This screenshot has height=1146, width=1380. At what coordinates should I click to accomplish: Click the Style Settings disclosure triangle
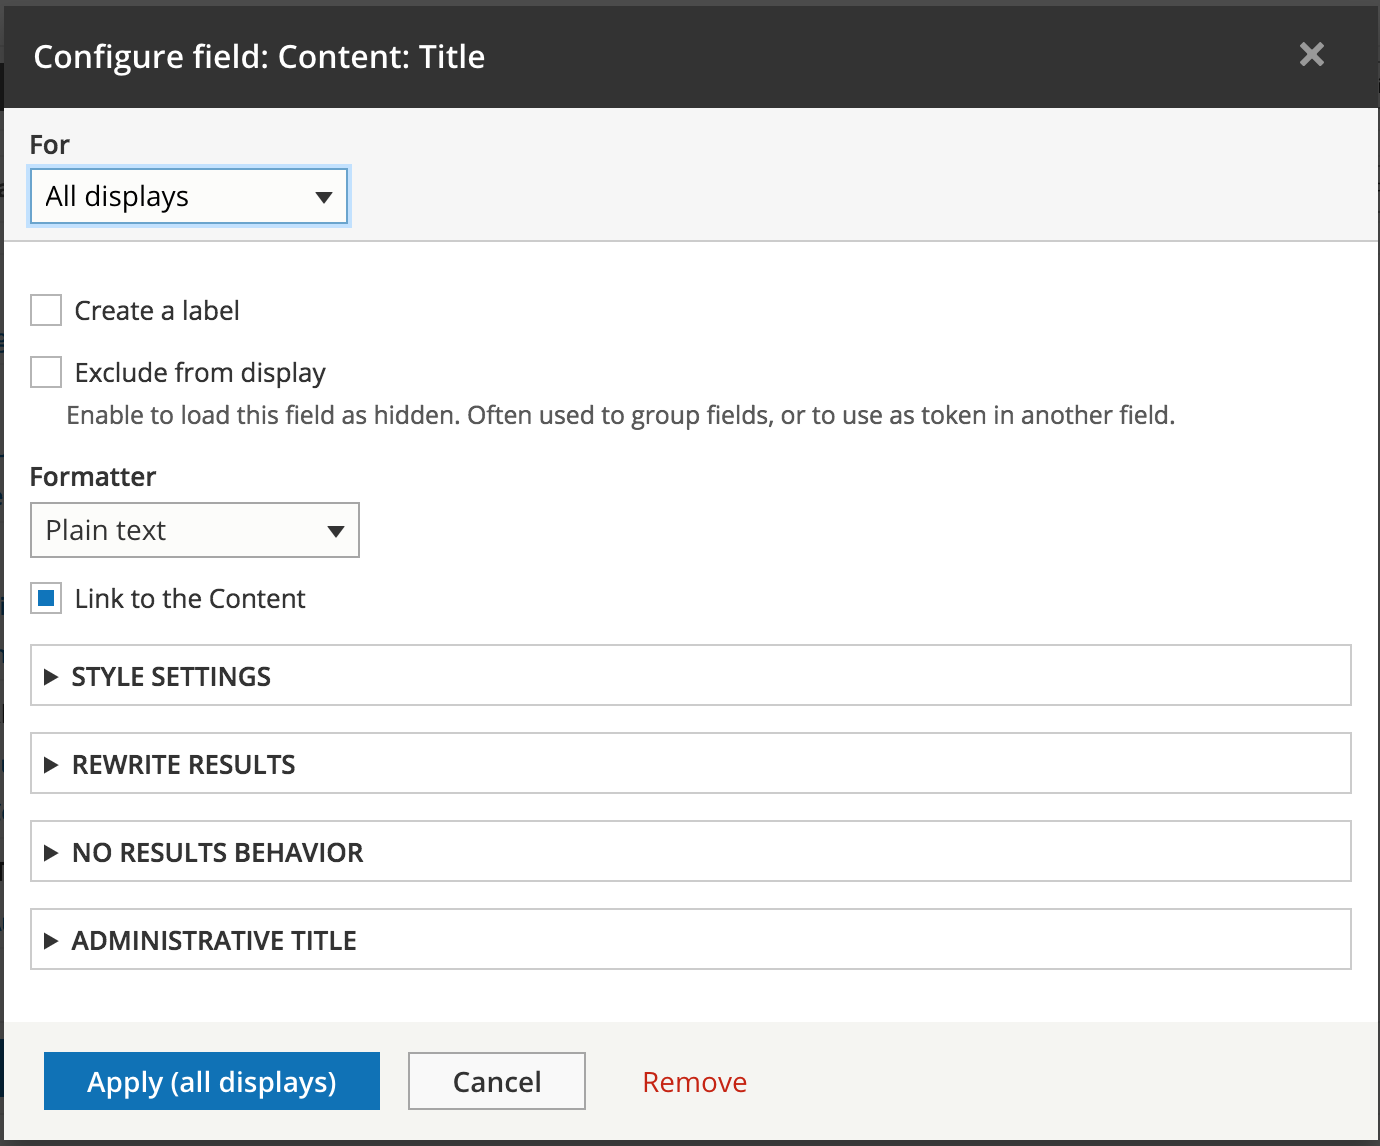pyautogui.click(x=51, y=677)
